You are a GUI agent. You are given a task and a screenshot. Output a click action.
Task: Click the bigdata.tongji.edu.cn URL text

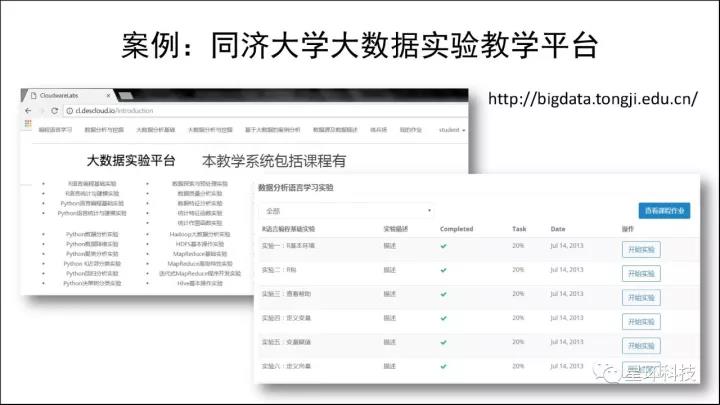point(593,99)
